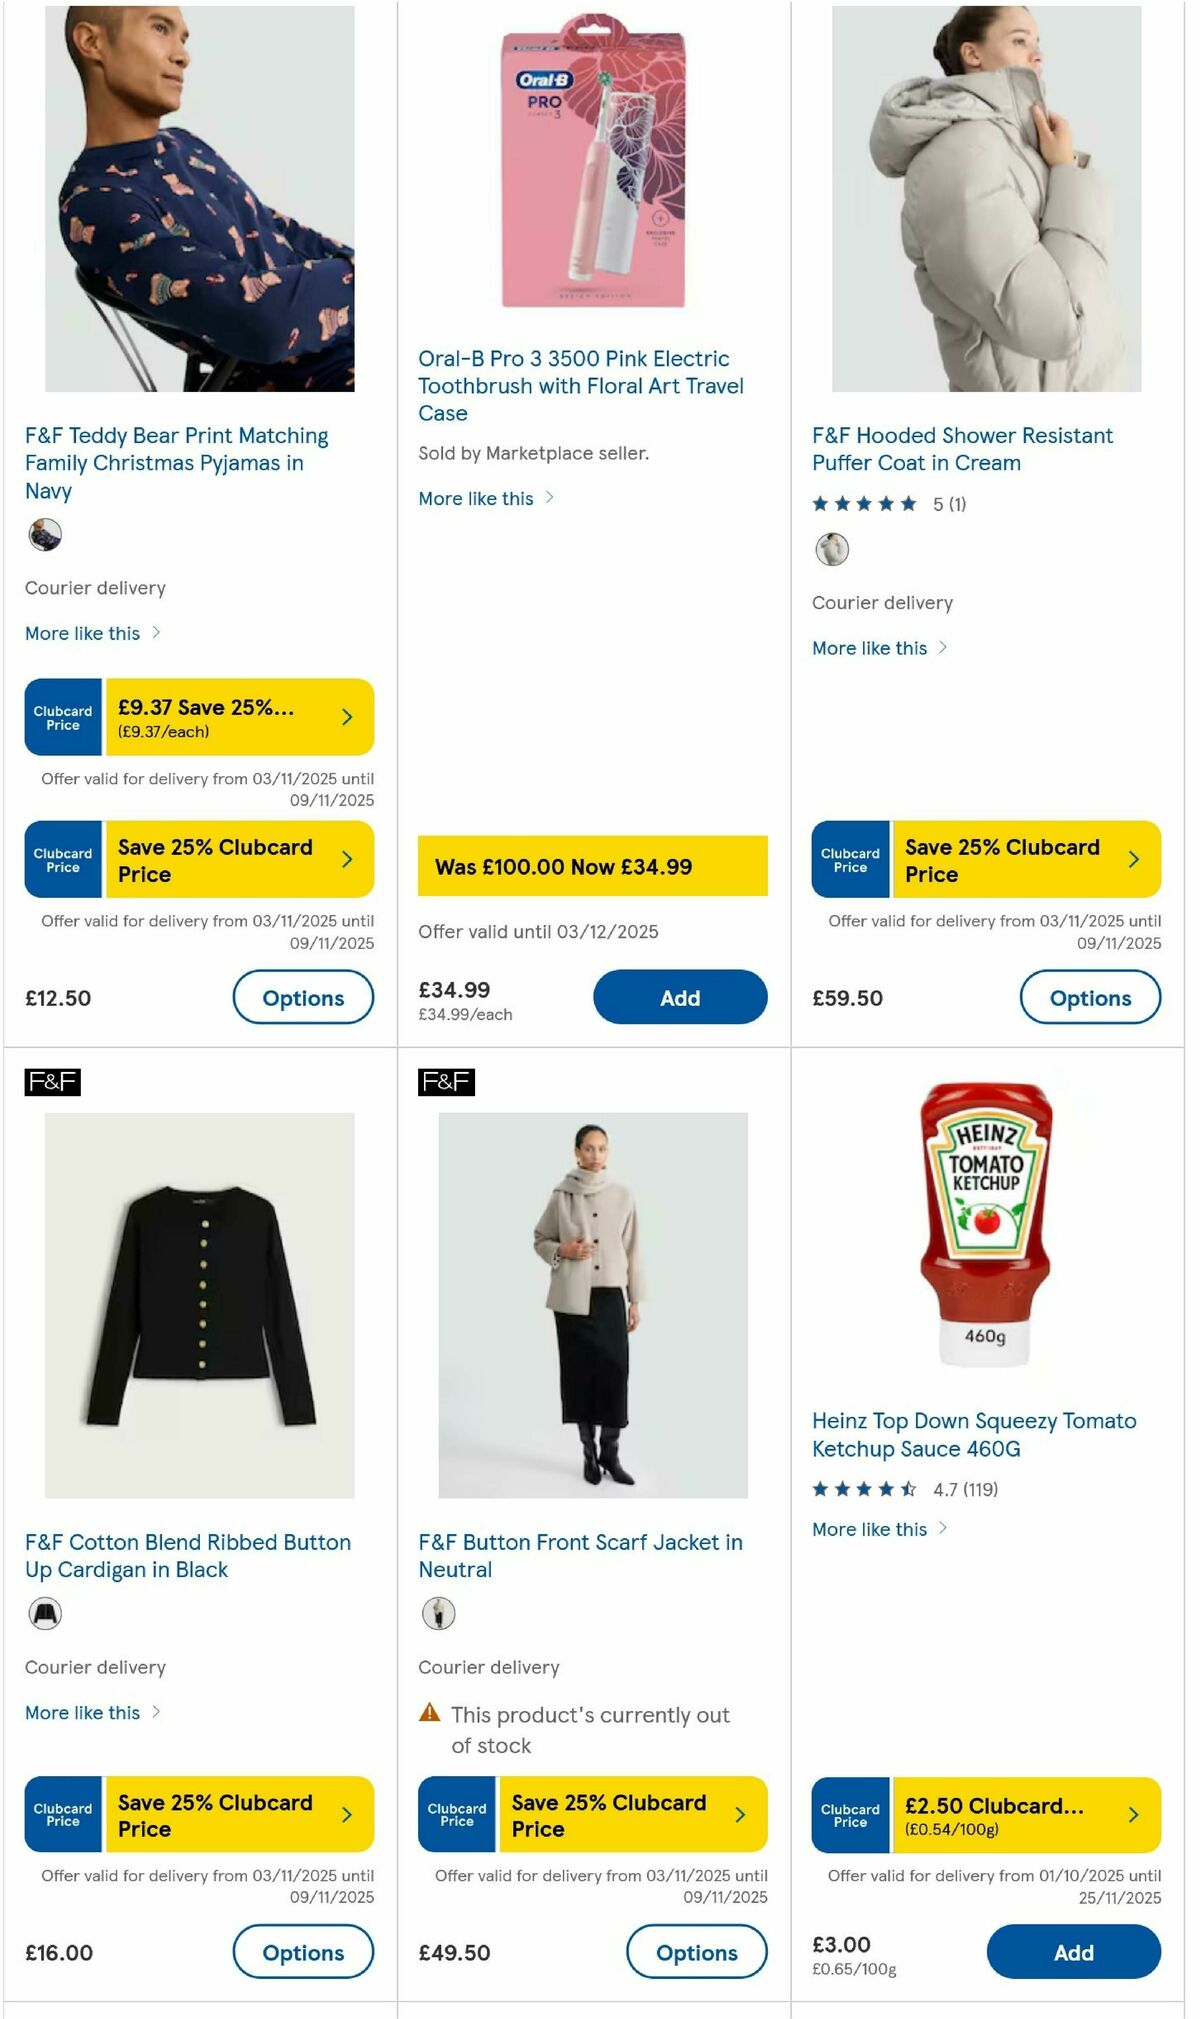Screen dimensions: 1200x2019
Task: Open the F&F Teddy Bear Pyjamas product title
Action: [x=176, y=463]
